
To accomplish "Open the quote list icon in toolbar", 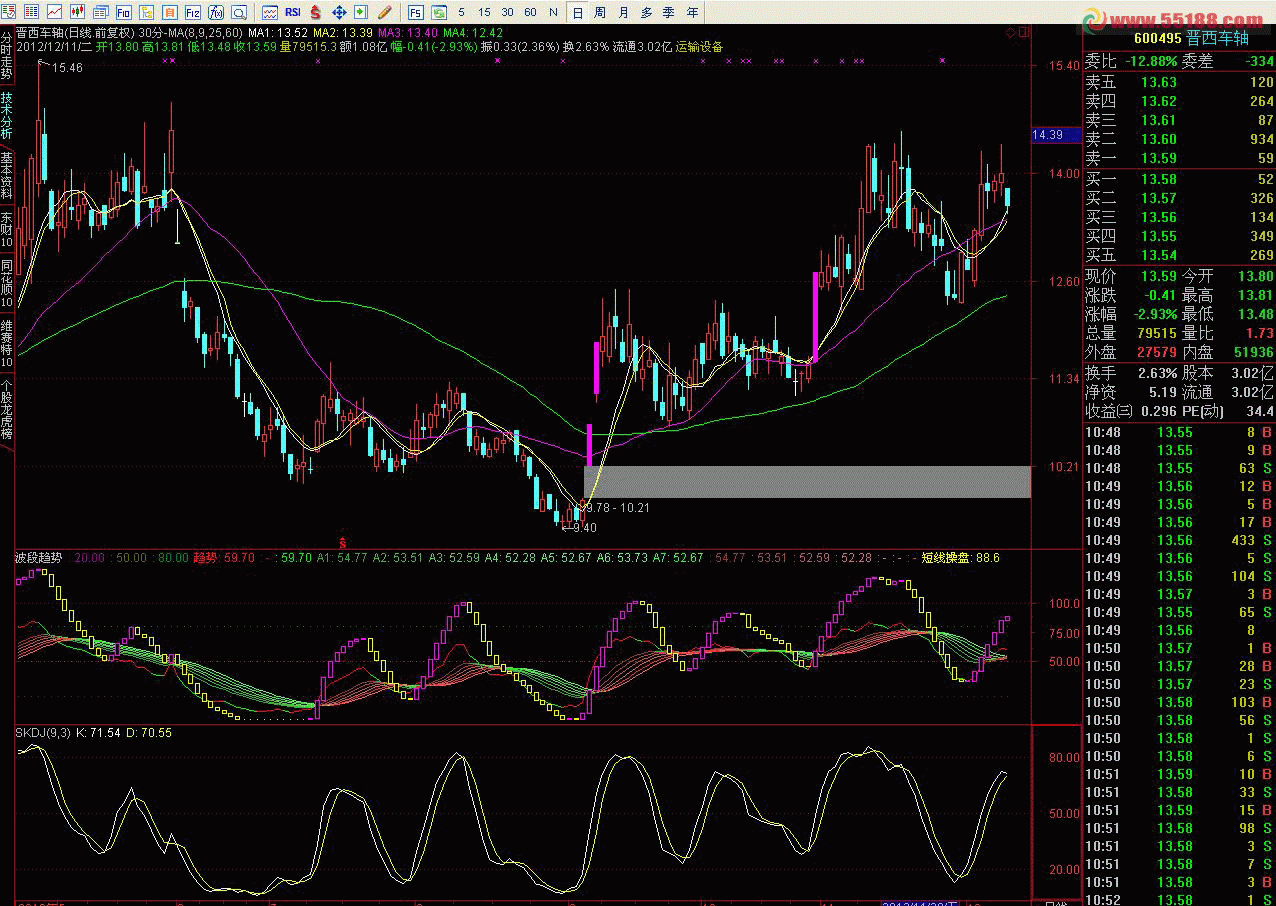I will click(8, 12).
